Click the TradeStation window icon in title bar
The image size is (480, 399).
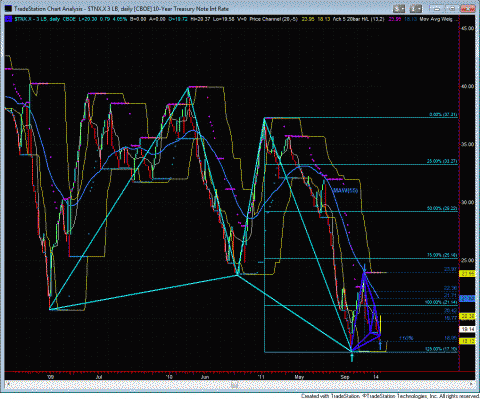[x=8, y=9]
